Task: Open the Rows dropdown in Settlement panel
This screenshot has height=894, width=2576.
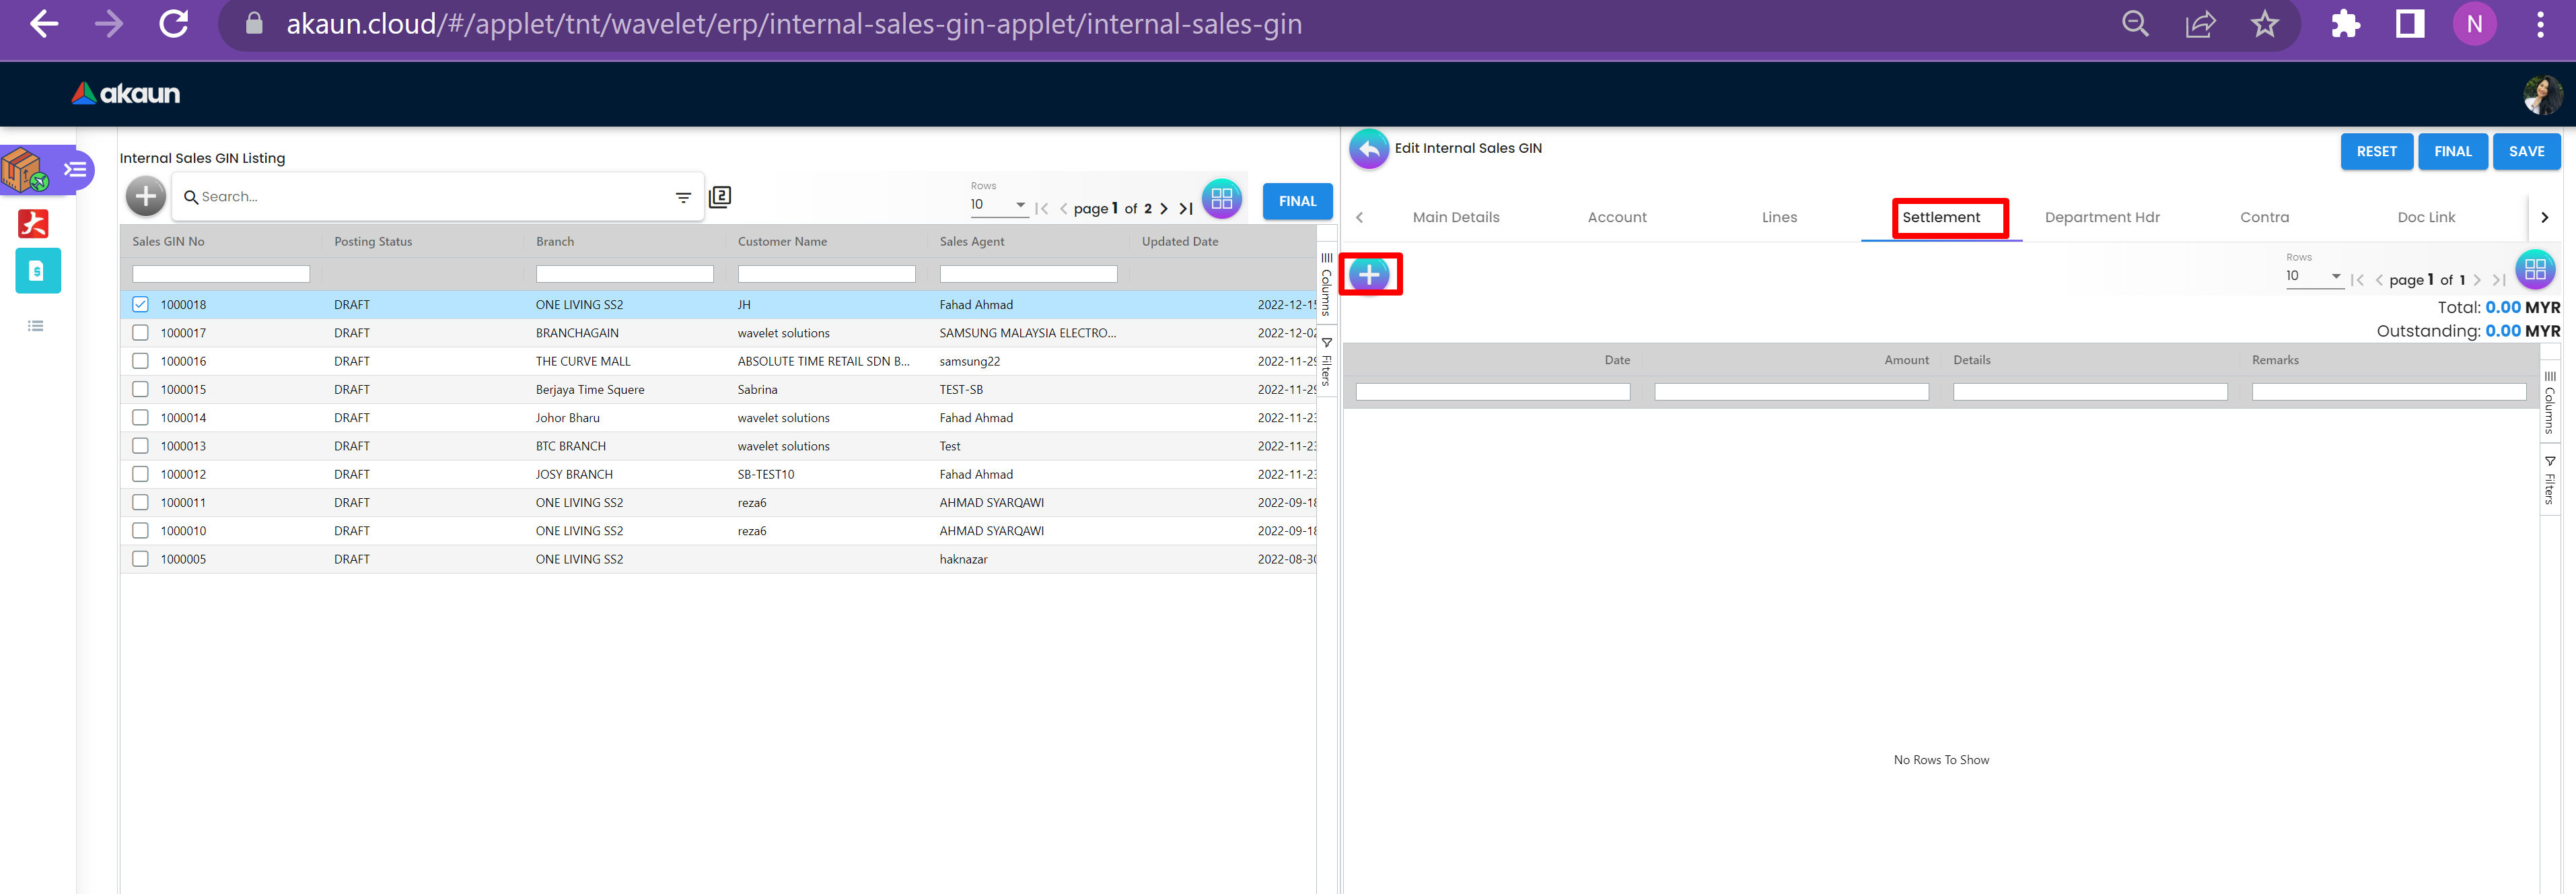Action: pos(2313,276)
